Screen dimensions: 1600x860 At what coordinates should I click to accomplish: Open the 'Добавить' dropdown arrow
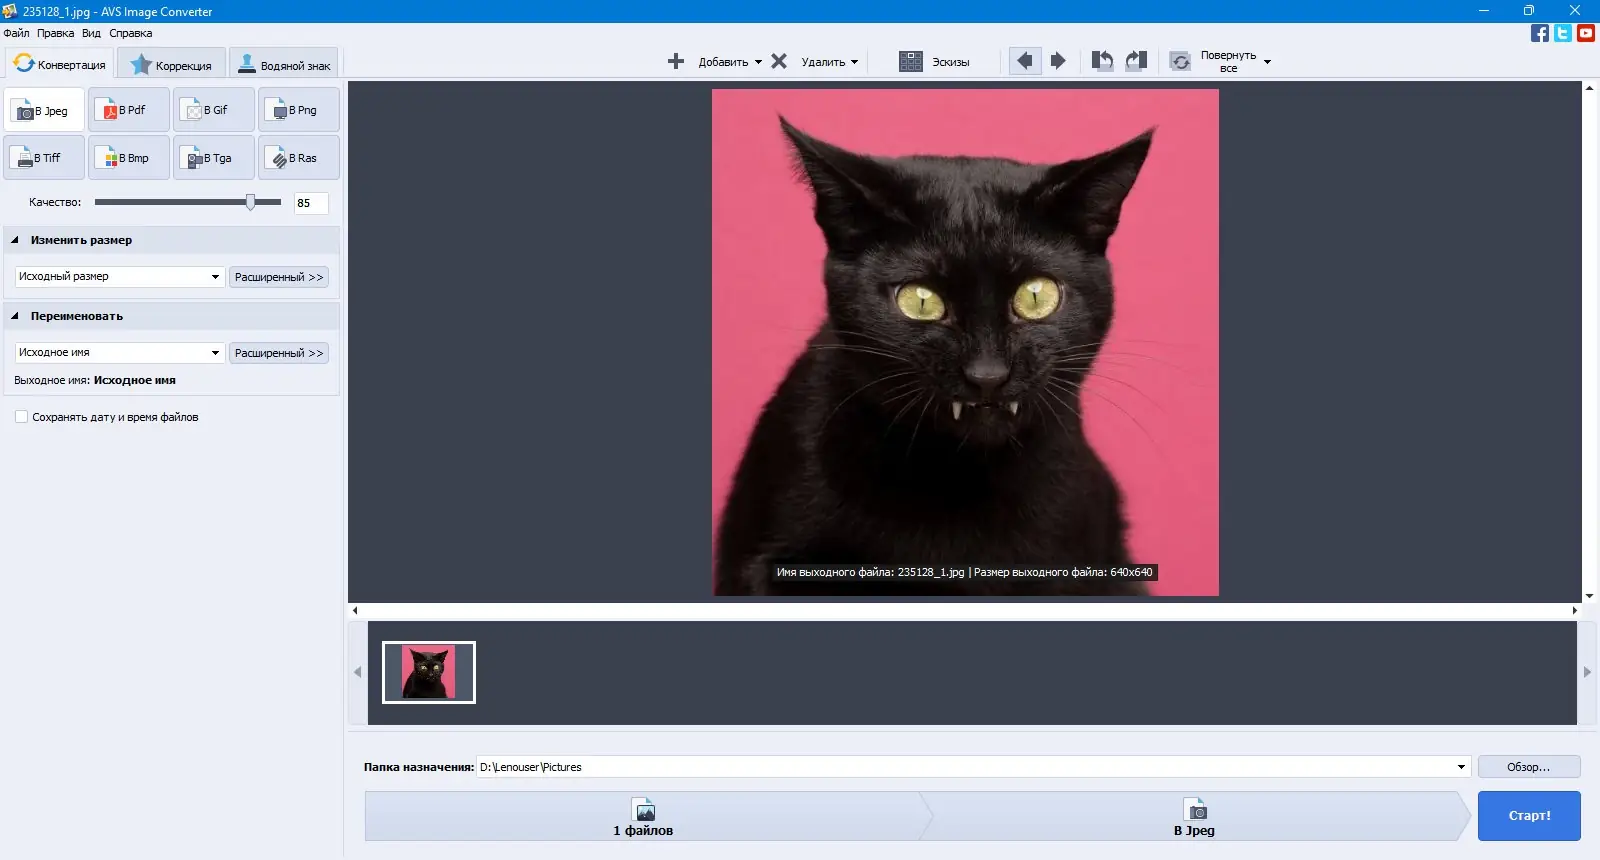tap(758, 62)
